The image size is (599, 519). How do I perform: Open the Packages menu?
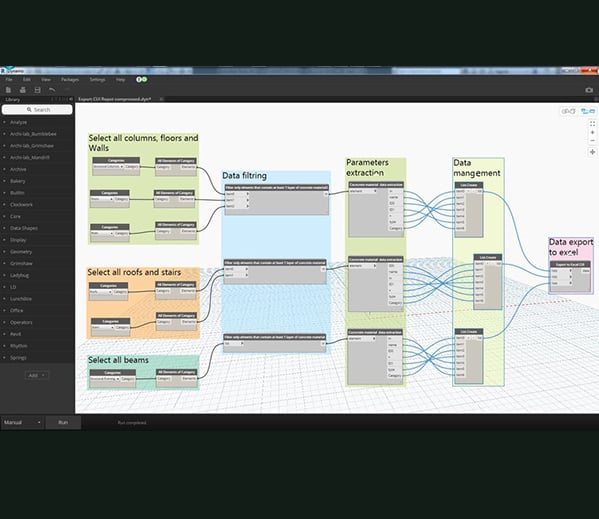70,79
